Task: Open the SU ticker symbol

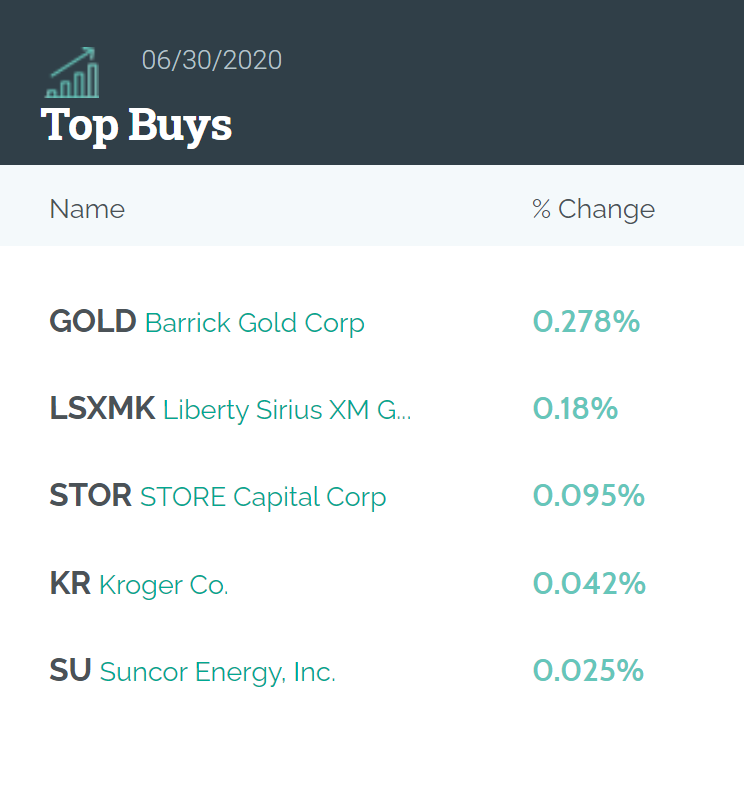Action: tap(70, 671)
